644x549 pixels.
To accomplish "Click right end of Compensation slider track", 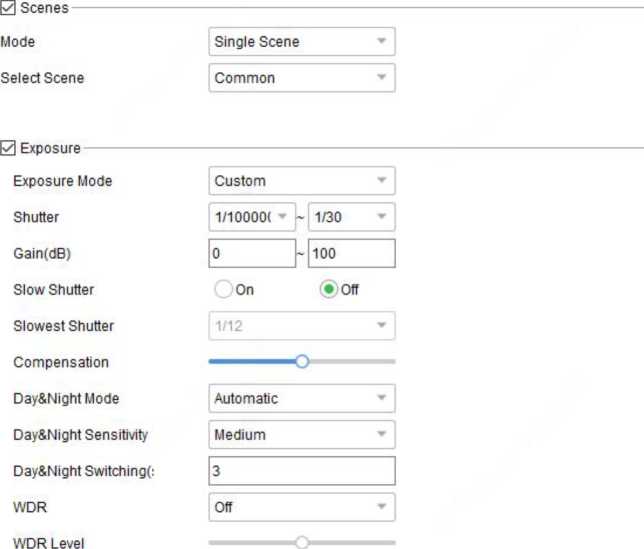I will click(x=391, y=362).
